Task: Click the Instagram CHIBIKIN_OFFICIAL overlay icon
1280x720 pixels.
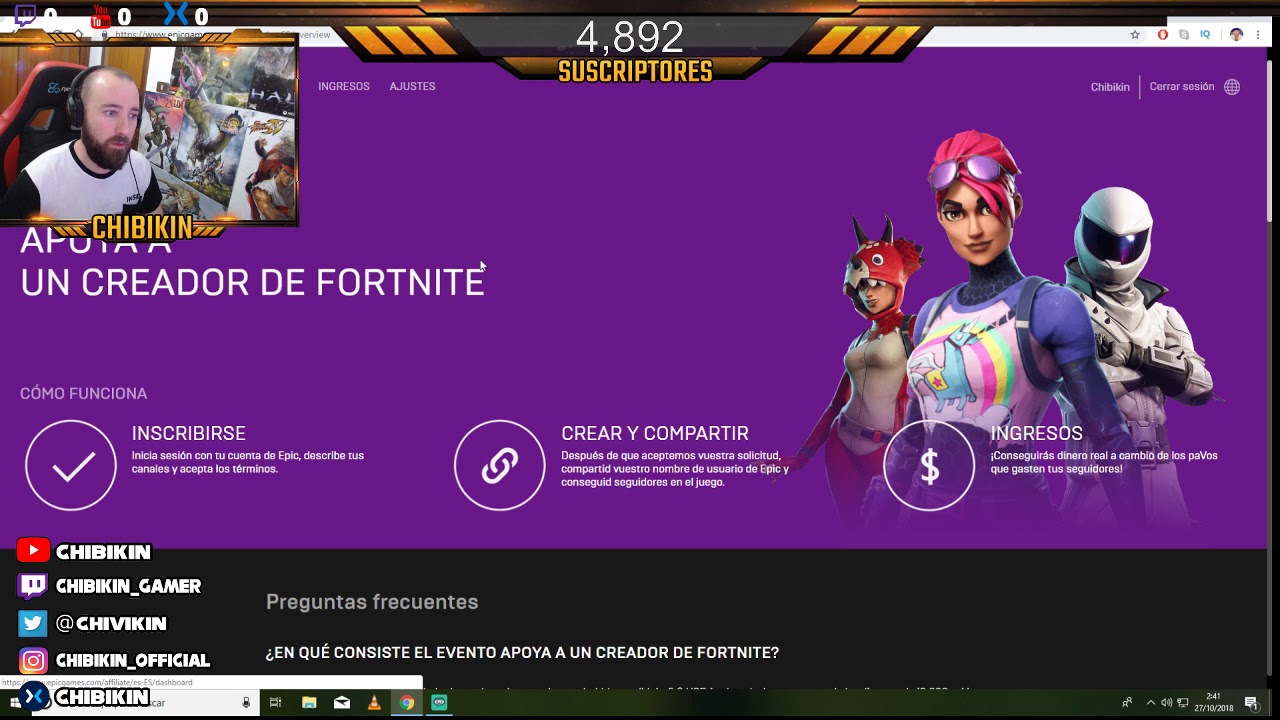Action: [x=33, y=661]
